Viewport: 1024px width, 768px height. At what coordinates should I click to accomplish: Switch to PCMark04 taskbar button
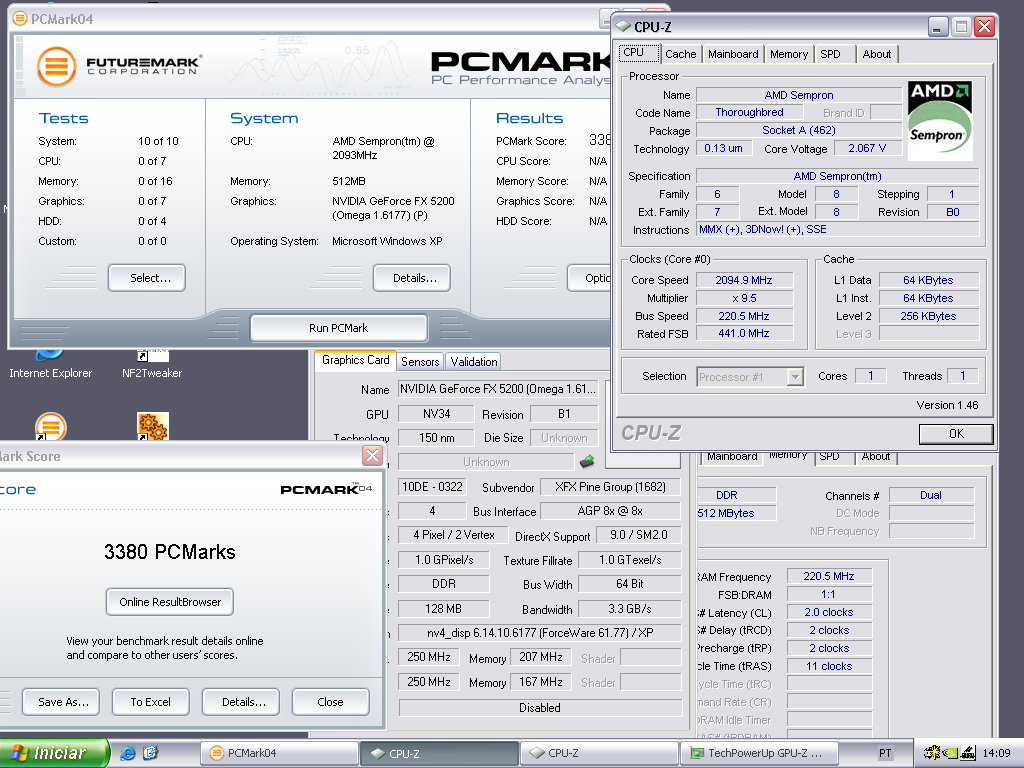pyautogui.click(x=280, y=753)
